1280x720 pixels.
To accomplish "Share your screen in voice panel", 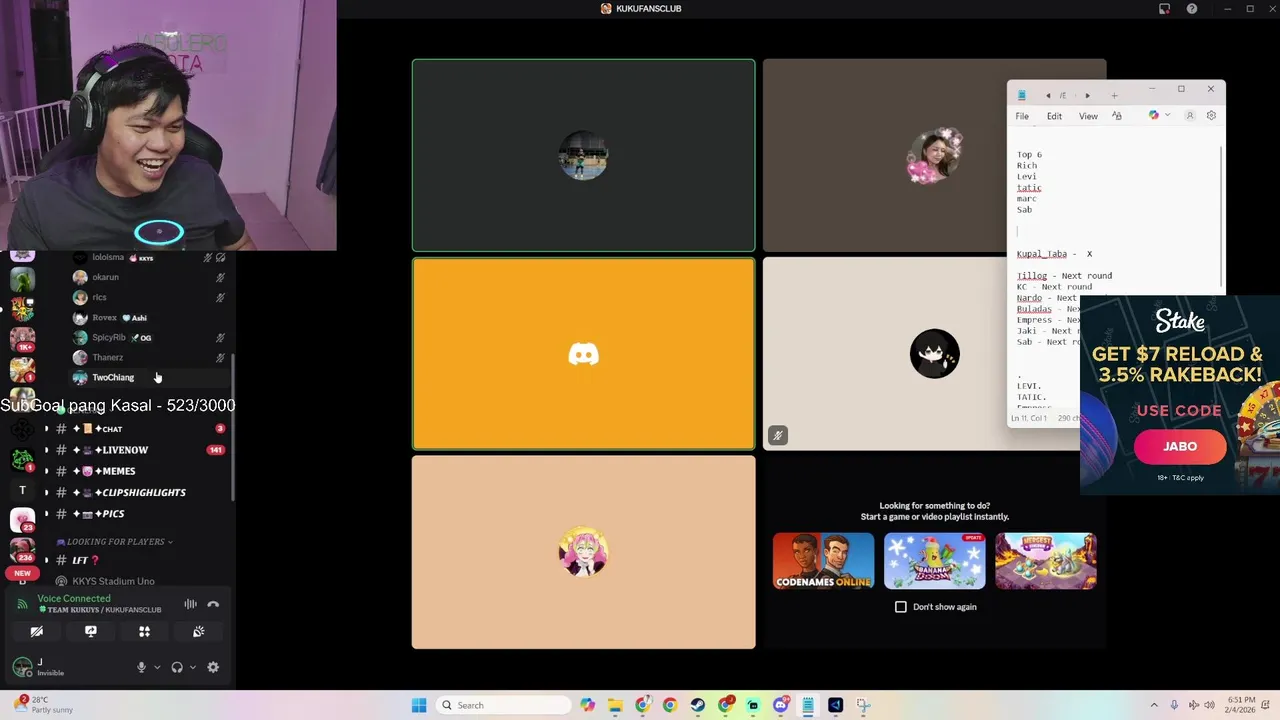I will click(x=91, y=631).
